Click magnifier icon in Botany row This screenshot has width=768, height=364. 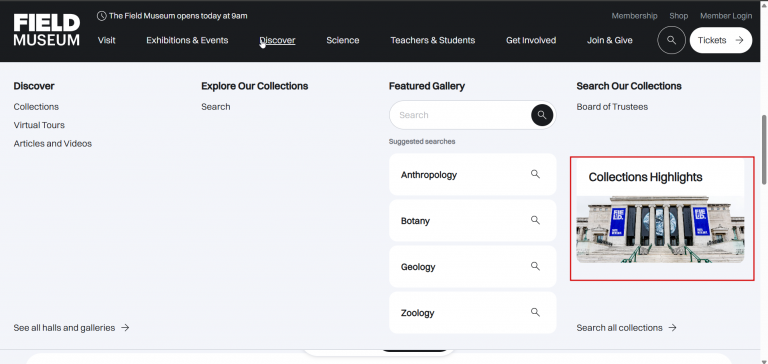[535, 220]
